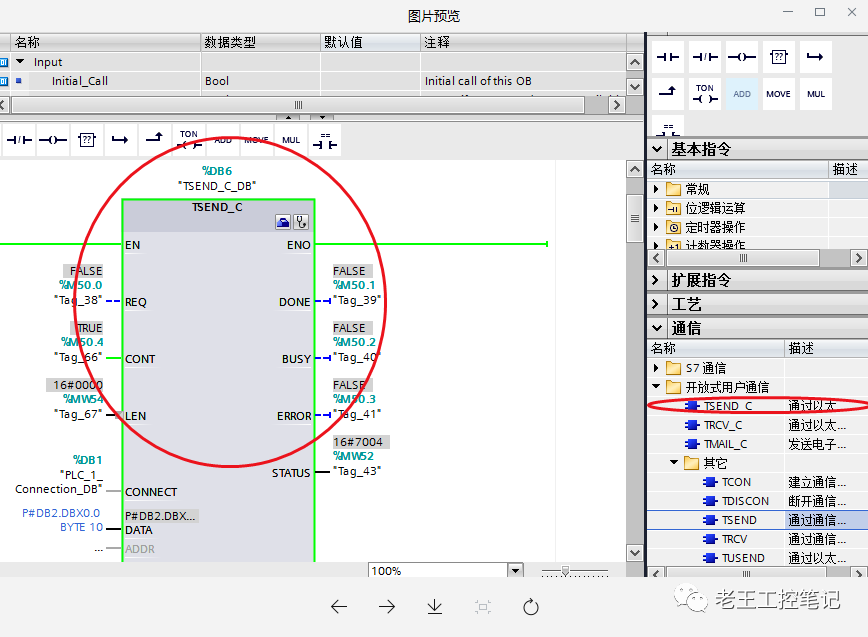Expand the 位逻辑运算 folder
This screenshot has width=868, height=637.
coord(656,208)
